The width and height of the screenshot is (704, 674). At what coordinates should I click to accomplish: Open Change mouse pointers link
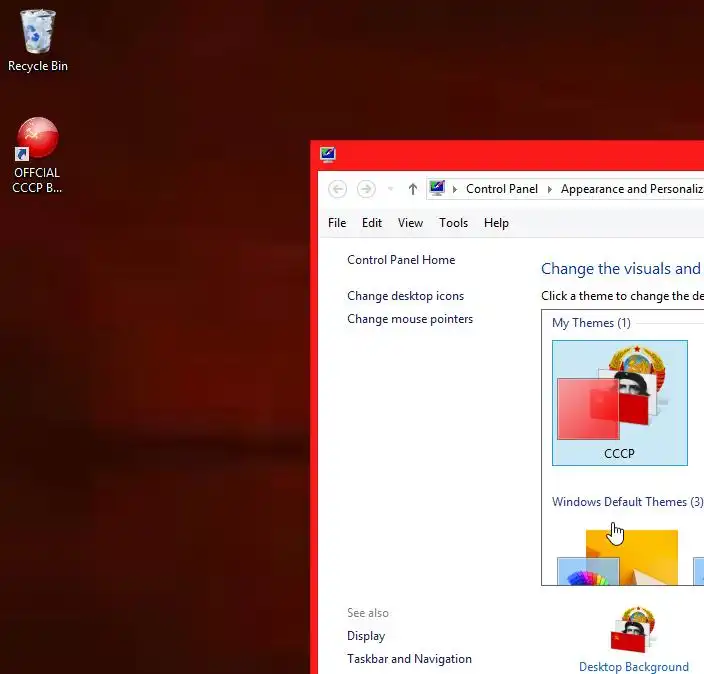(x=410, y=319)
